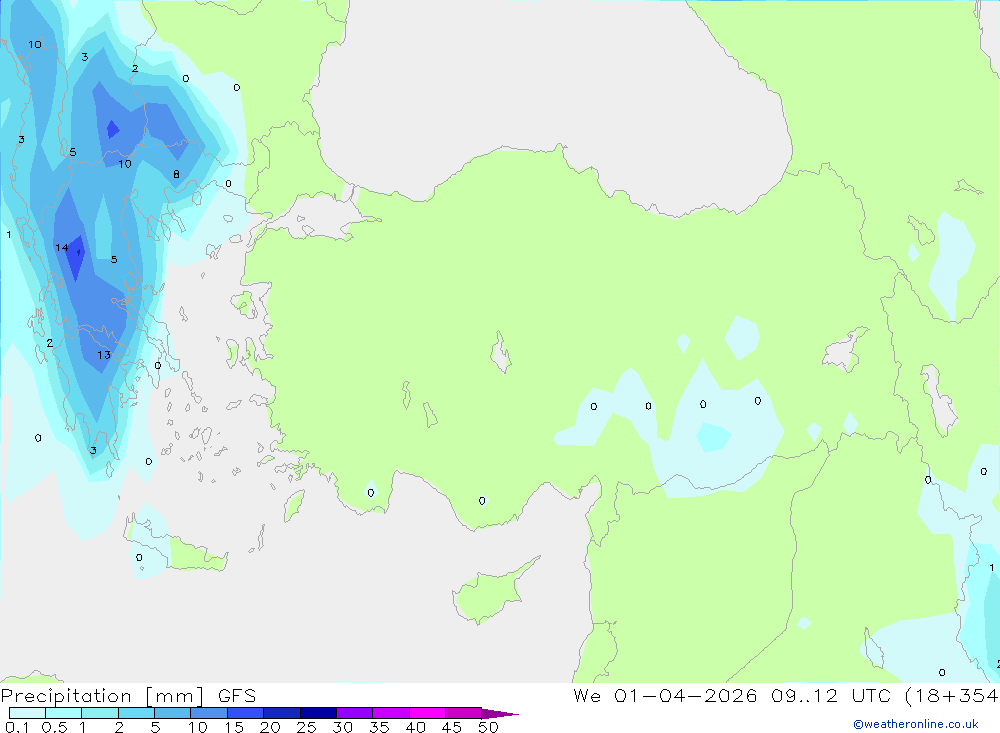Select the 25–30 mm navy legend swatch
Screen dimensions: 1000x733
(x=318, y=713)
